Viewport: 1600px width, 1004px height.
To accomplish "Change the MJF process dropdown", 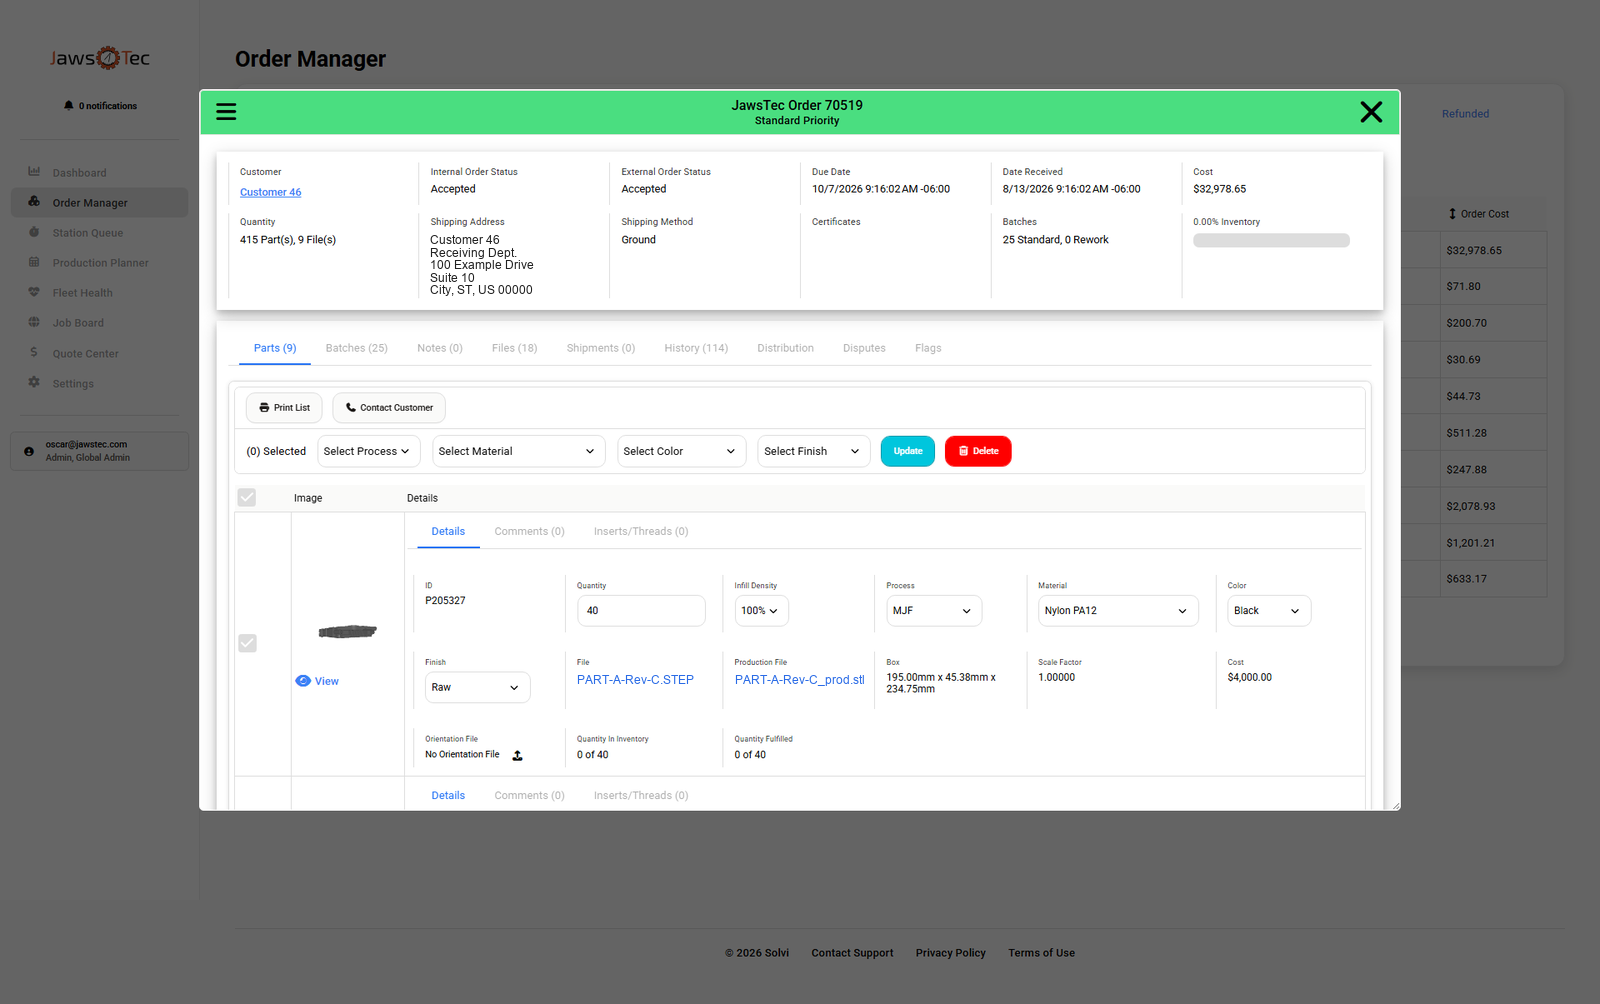I will click(x=934, y=611).
